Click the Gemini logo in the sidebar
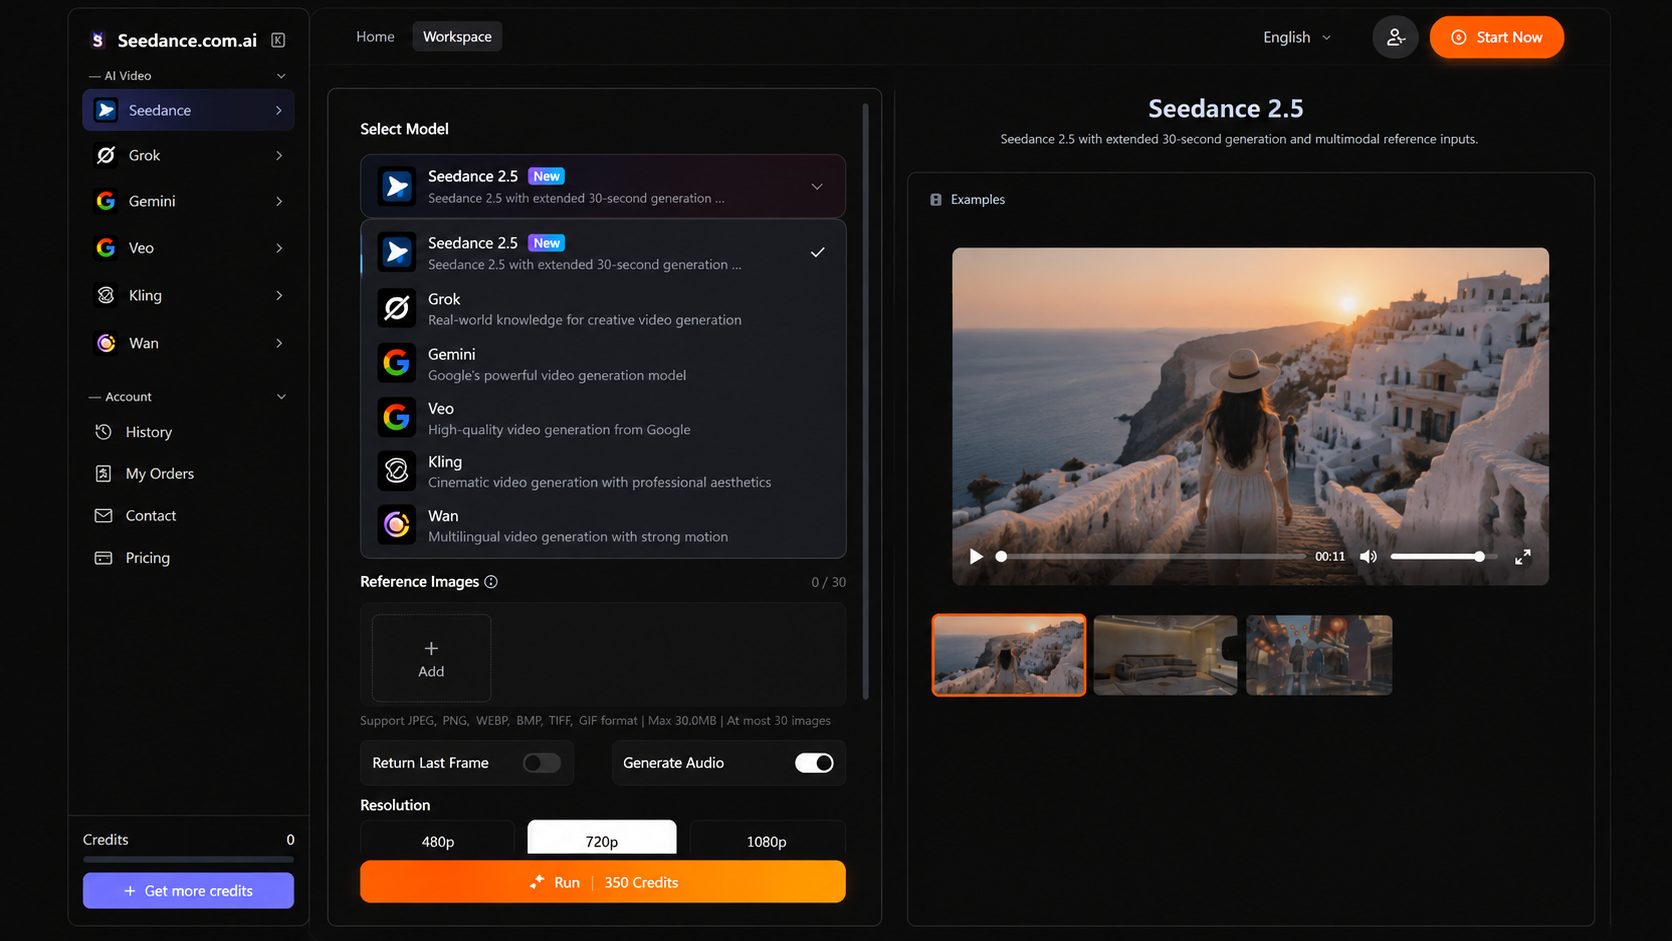The height and width of the screenshot is (941, 1672). 105,201
